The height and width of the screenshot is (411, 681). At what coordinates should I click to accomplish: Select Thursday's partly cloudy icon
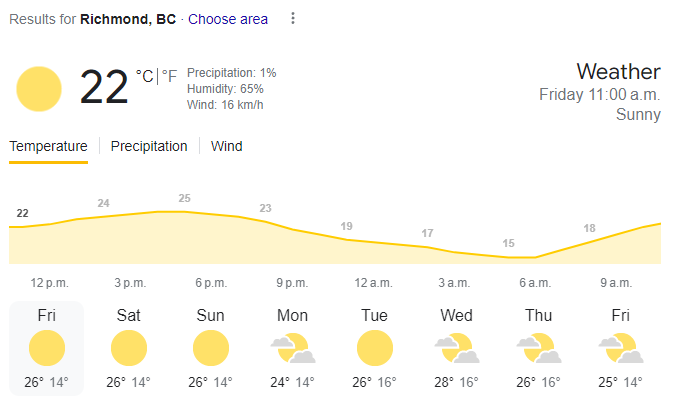[539, 348]
